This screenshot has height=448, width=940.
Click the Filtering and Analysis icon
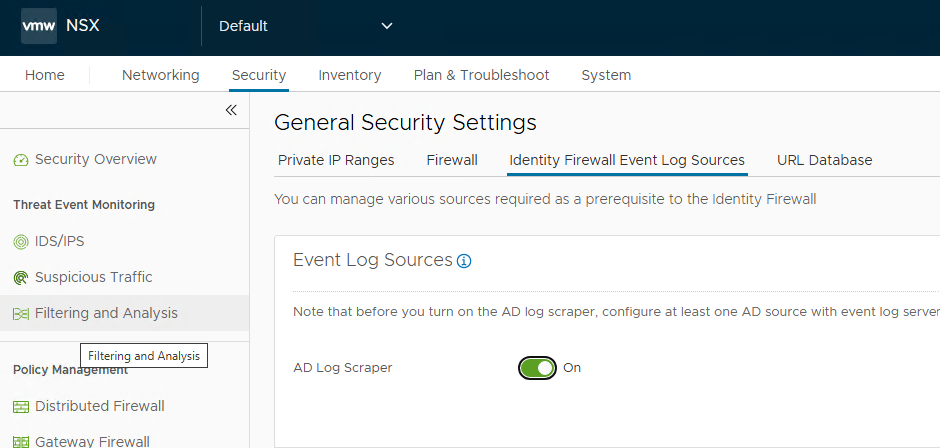[x=21, y=314]
